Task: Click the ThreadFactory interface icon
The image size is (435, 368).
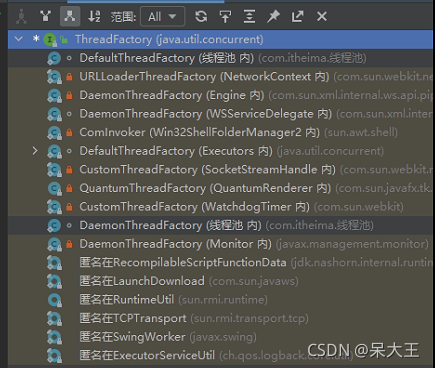Action: pos(50,40)
